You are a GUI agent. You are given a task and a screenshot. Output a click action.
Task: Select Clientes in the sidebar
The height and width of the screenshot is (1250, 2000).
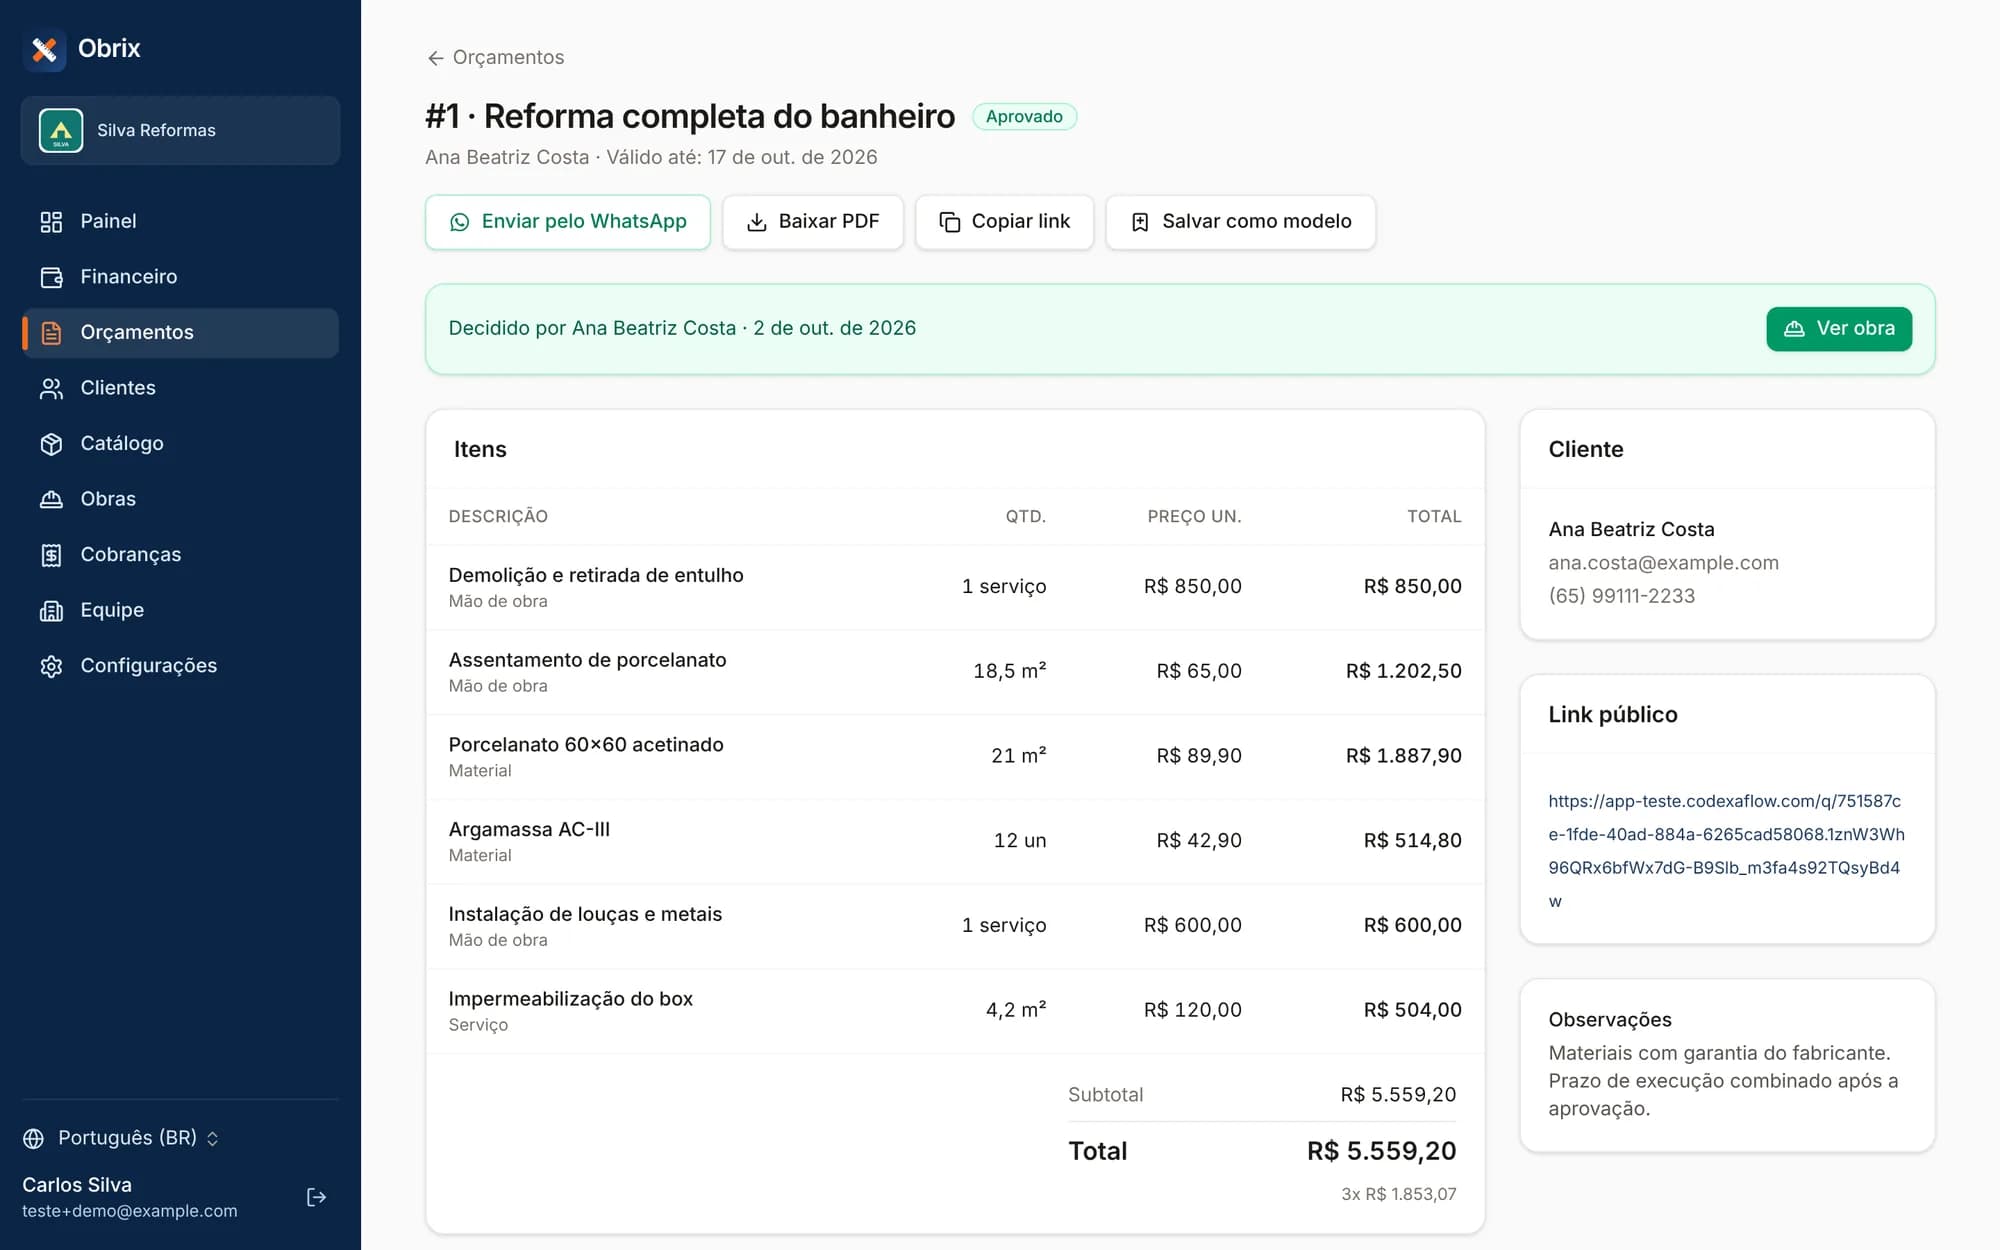[180, 388]
